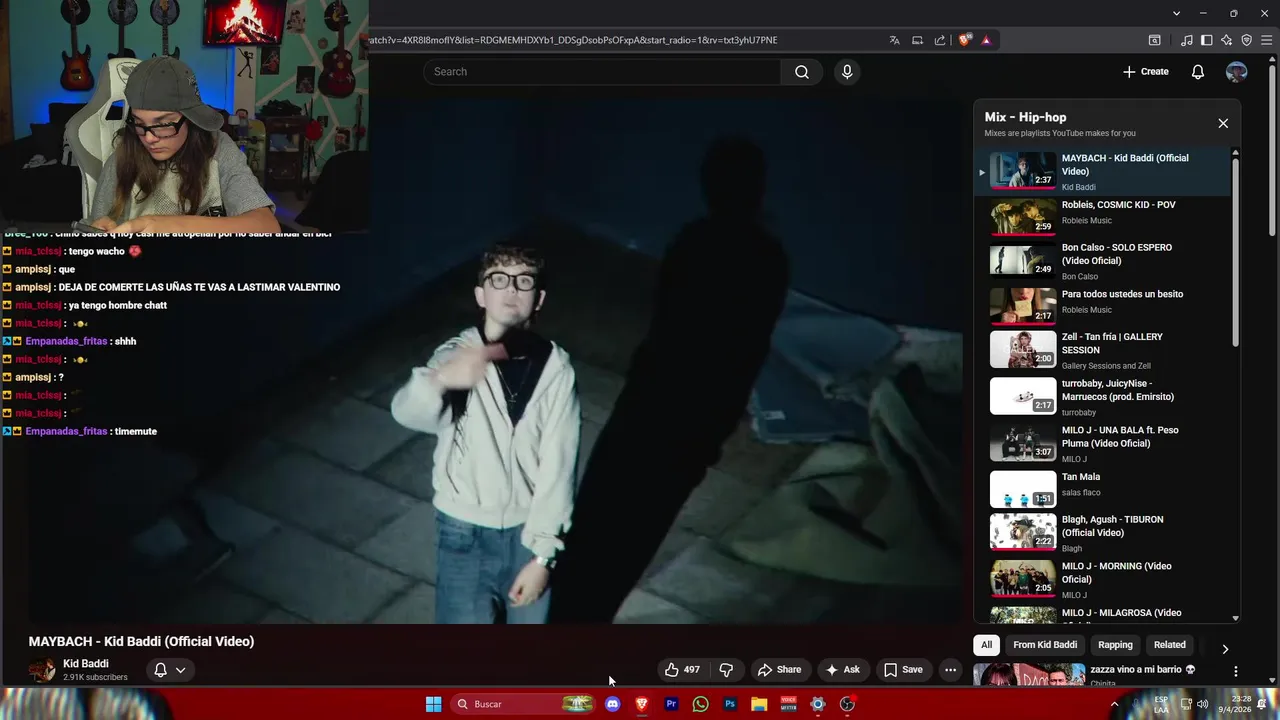Close the Mix - Hip-hop playlist panel
Screen dimensions: 1280x720
tap(1222, 123)
